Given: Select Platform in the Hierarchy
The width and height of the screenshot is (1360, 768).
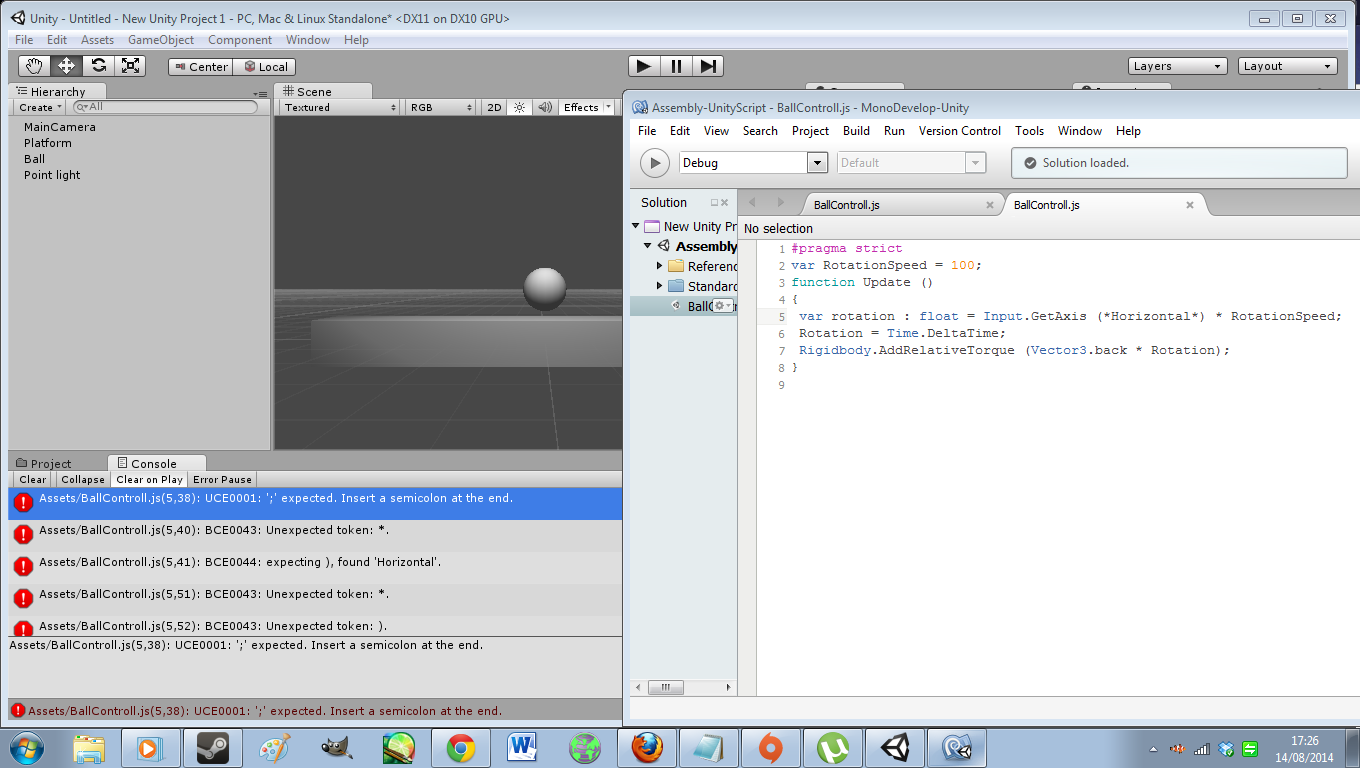Looking at the screenshot, I should pyautogui.click(x=48, y=143).
